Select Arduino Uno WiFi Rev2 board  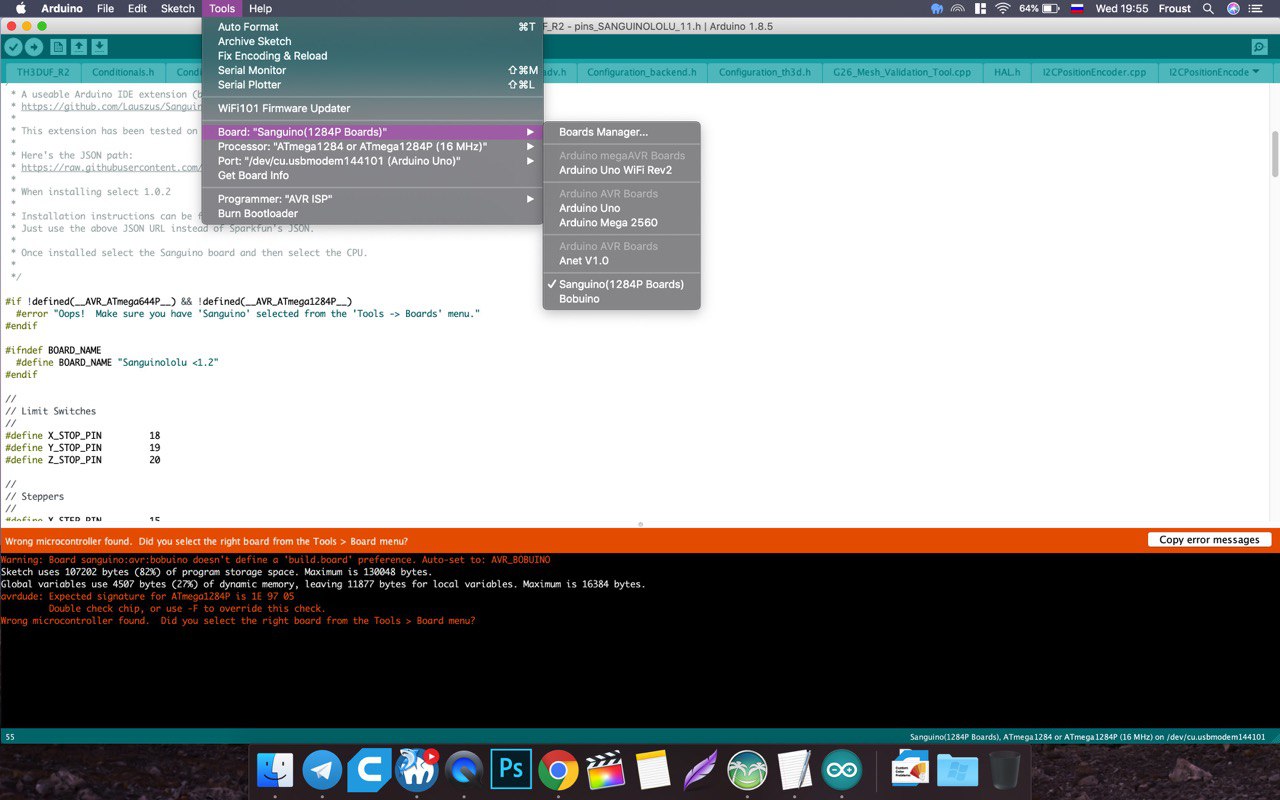coord(621,170)
